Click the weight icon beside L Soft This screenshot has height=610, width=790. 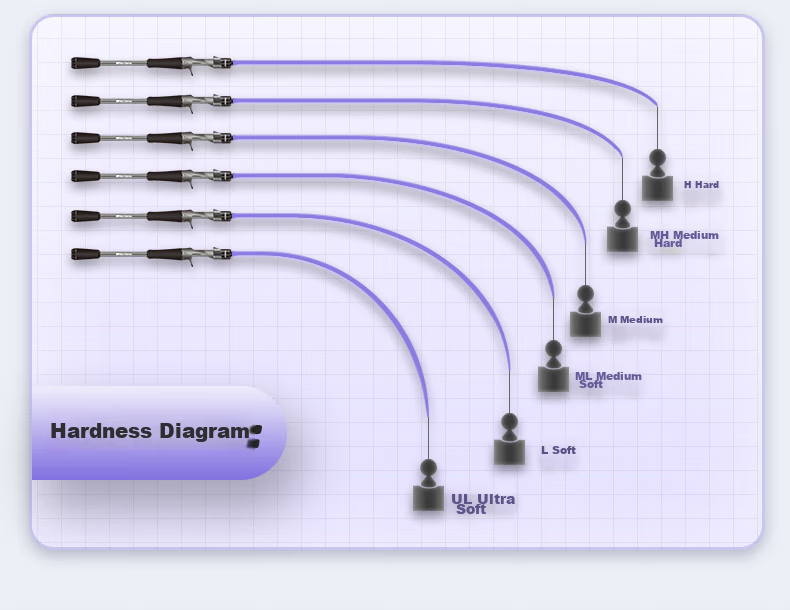coord(509,439)
